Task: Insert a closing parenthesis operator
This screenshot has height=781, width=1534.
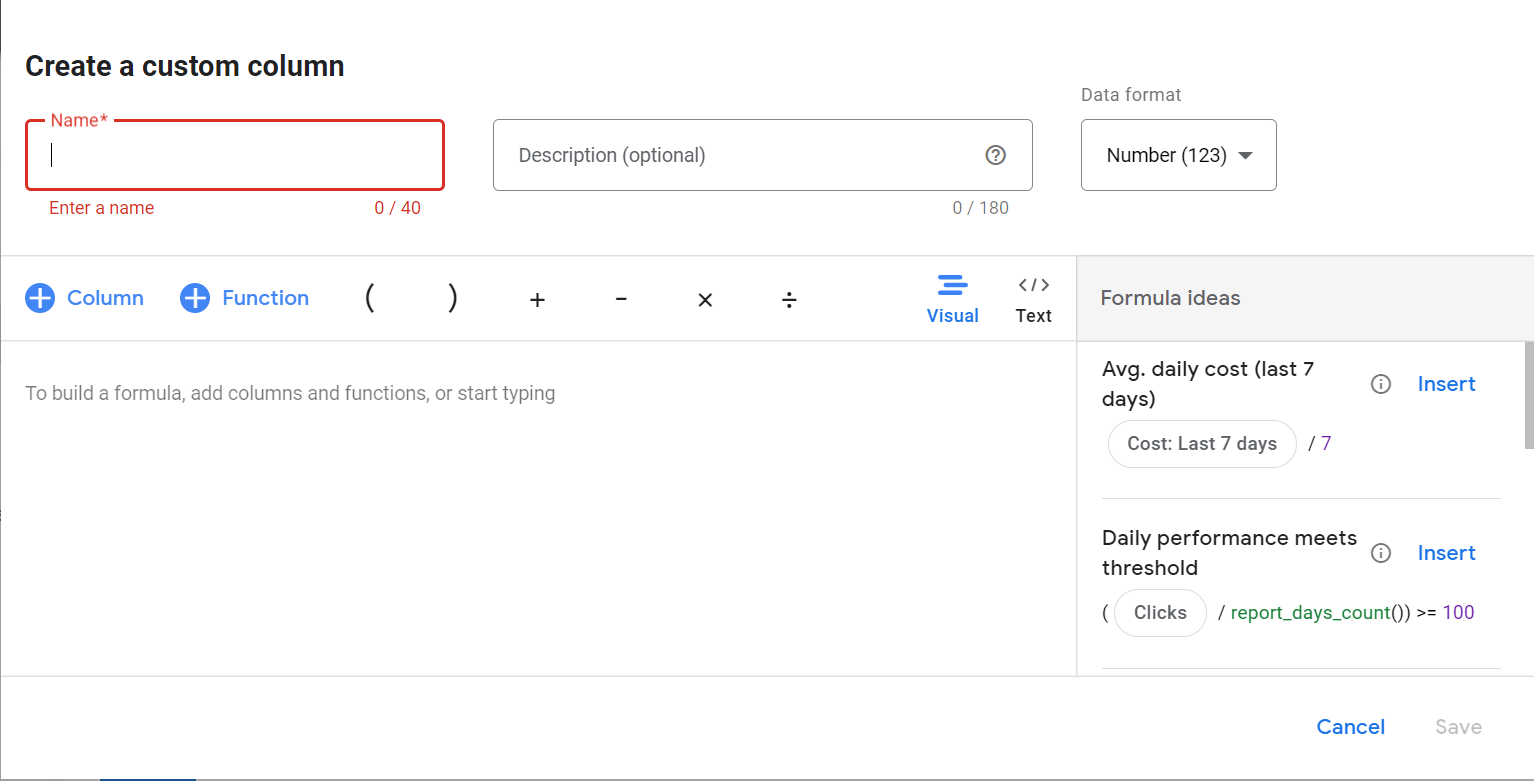Action: [x=453, y=298]
